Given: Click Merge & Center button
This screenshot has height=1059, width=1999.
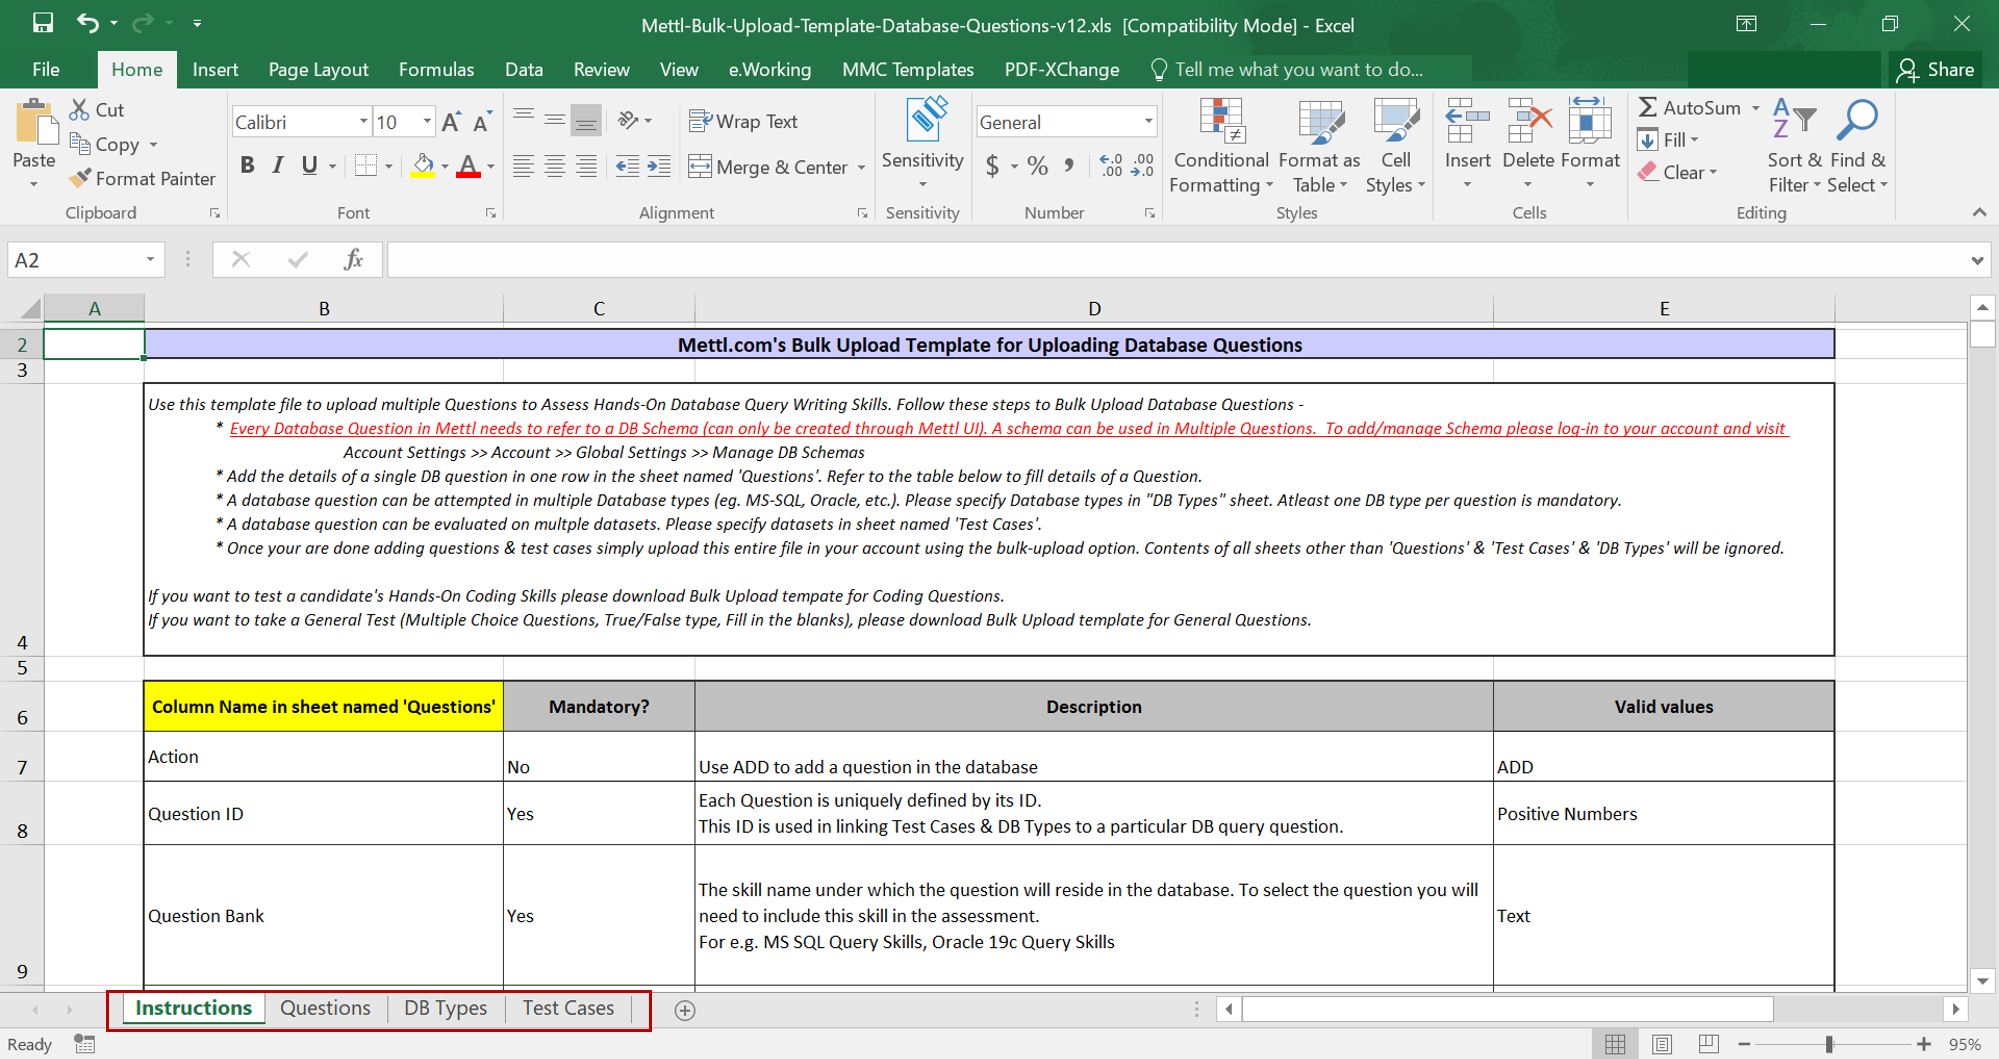Looking at the screenshot, I should pos(768,167).
